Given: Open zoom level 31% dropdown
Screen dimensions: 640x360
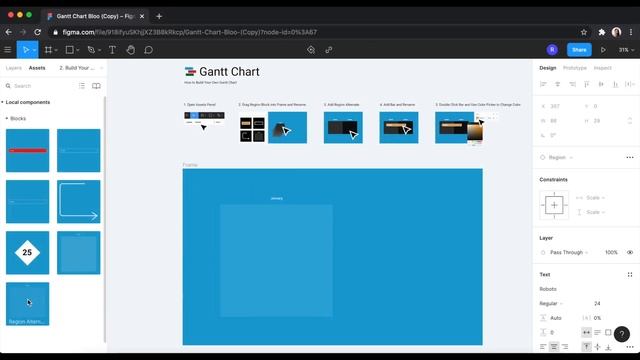Looking at the screenshot, I should pos(626,50).
